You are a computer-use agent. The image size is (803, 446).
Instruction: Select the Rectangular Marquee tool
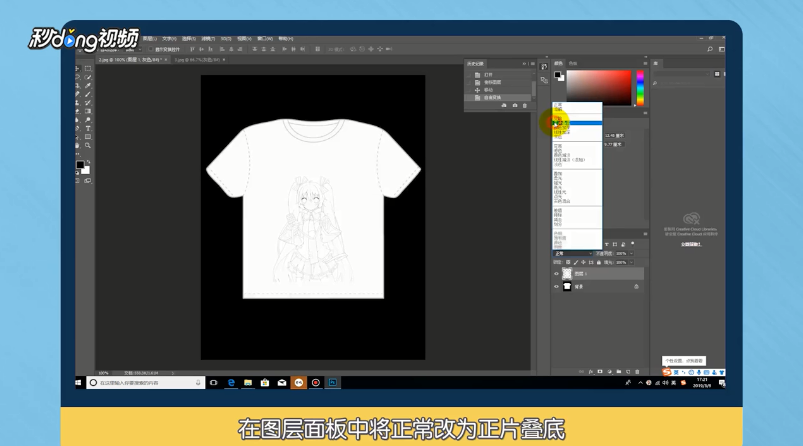(88, 68)
